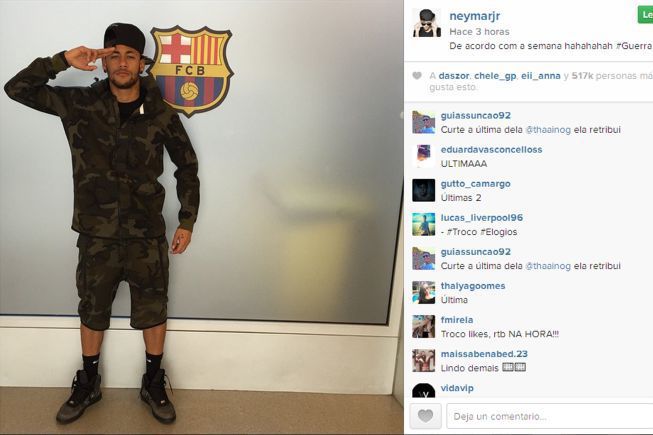Open maissabenabed.23 username link

(484, 354)
